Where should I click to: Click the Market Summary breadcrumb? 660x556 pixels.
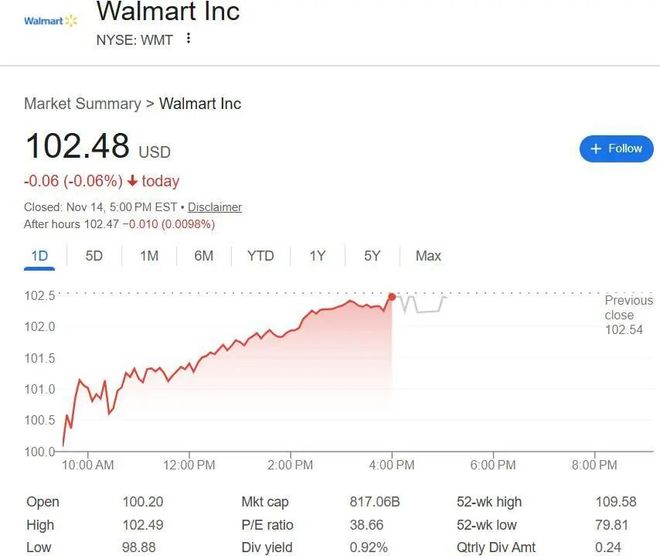[82, 104]
